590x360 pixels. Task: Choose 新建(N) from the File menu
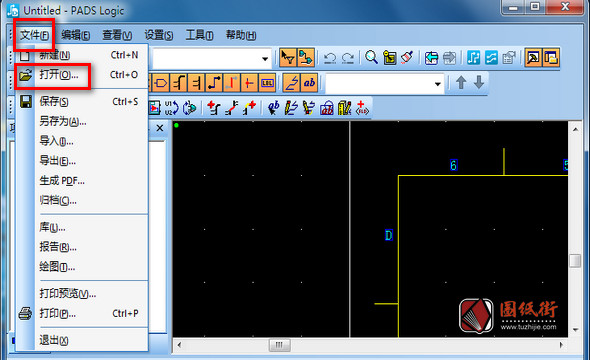[82, 55]
